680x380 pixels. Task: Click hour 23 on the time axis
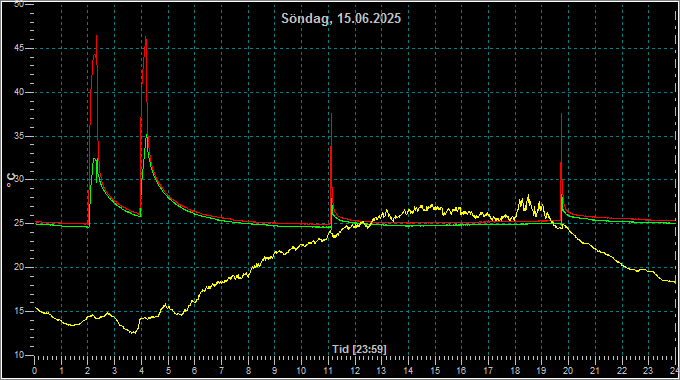(648, 371)
